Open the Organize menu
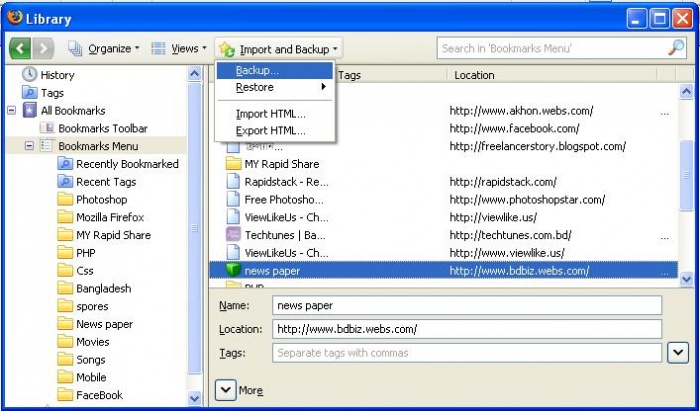 [x=104, y=49]
